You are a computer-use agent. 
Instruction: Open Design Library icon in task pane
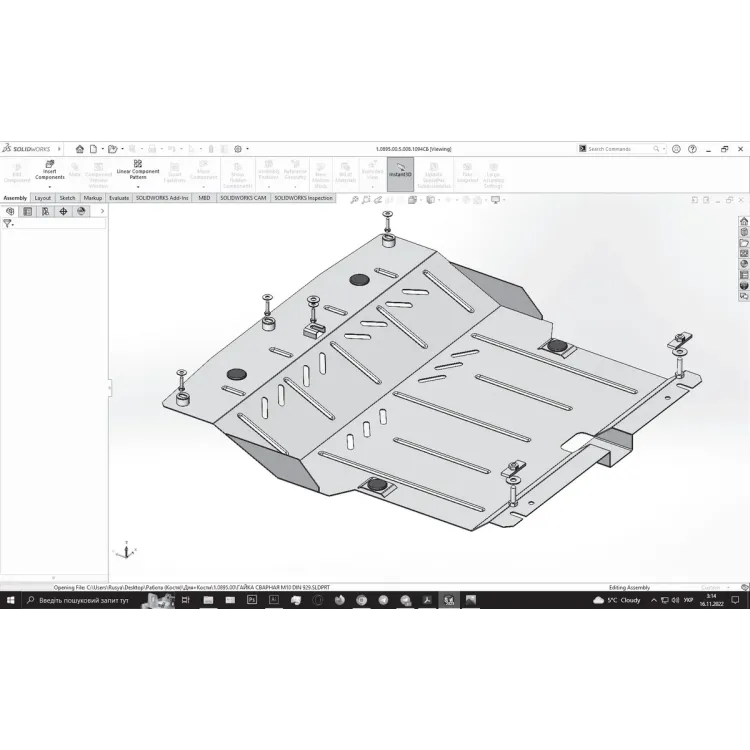pos(744,232)
